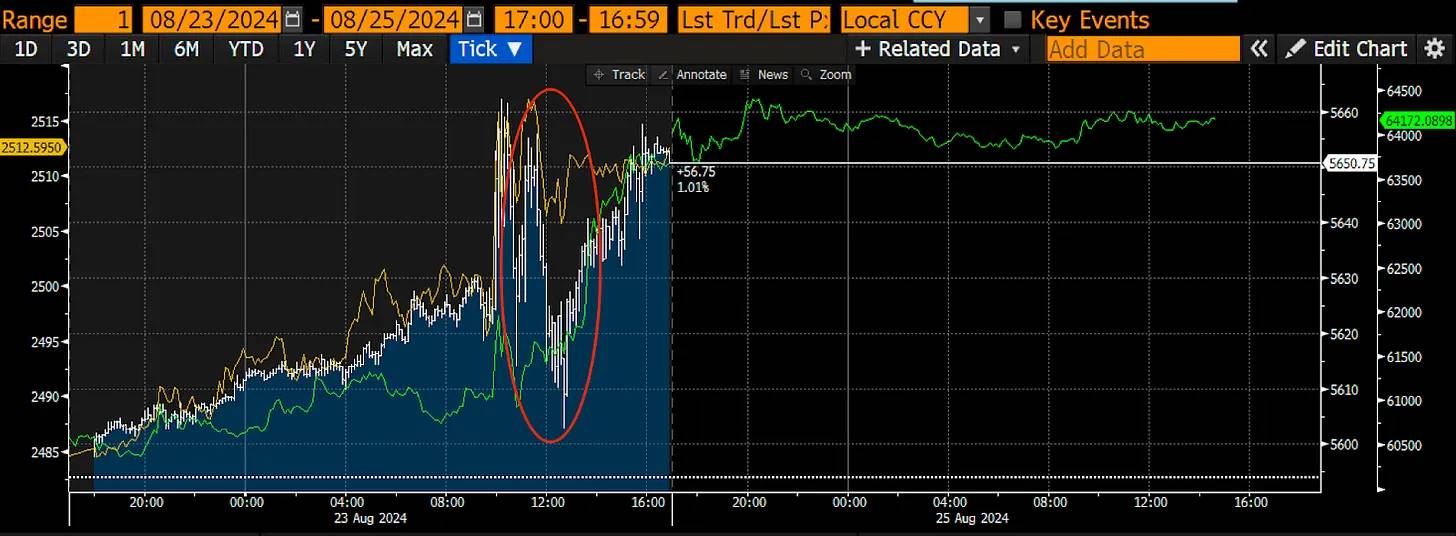Open the end date calendar picker
Viewport: 1456px width, 536px height.
point(474,19)
